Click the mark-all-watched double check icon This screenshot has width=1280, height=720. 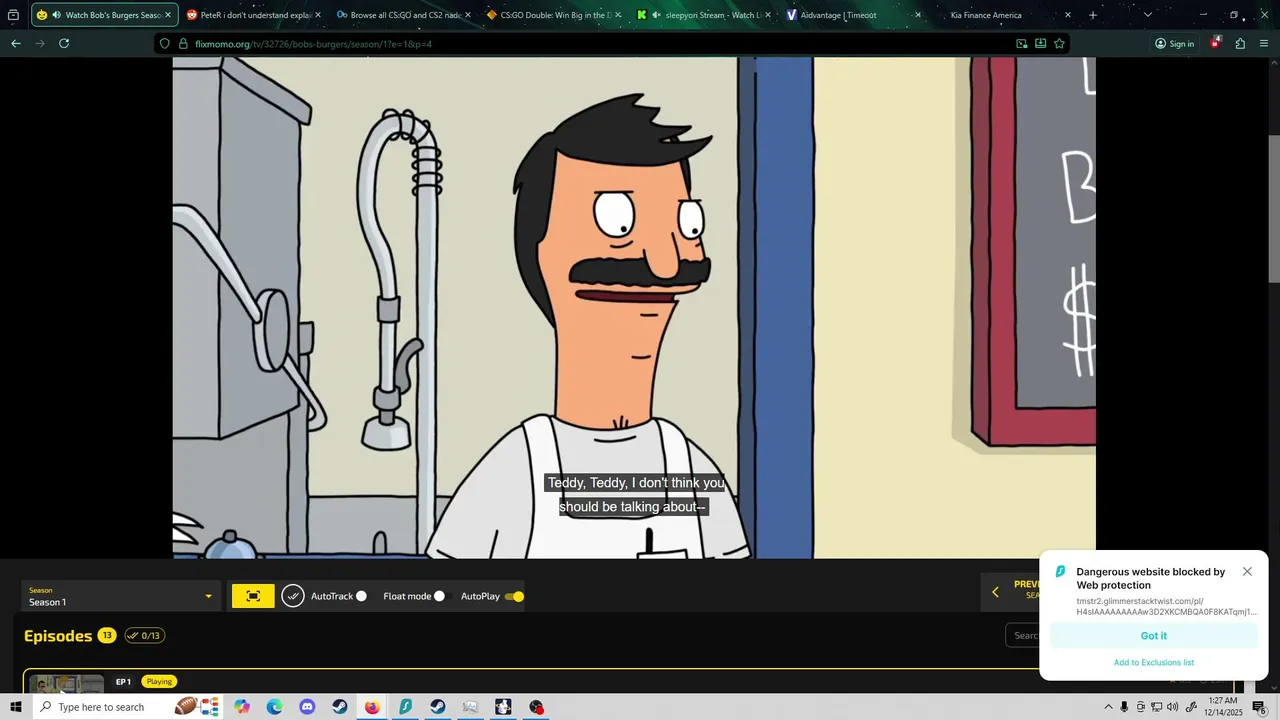coord(292,596)
